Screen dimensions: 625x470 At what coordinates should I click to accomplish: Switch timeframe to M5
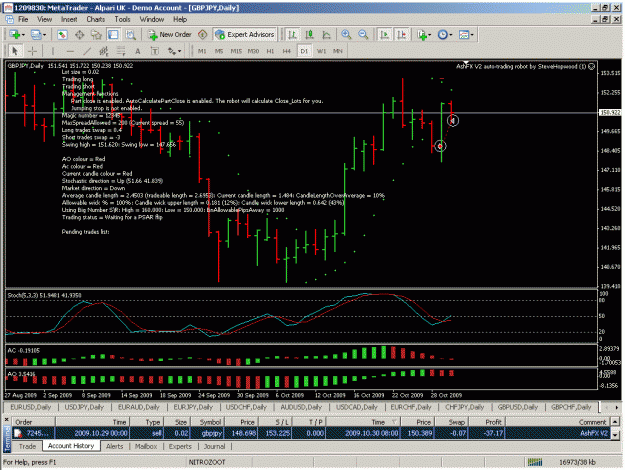click(219, 51)
